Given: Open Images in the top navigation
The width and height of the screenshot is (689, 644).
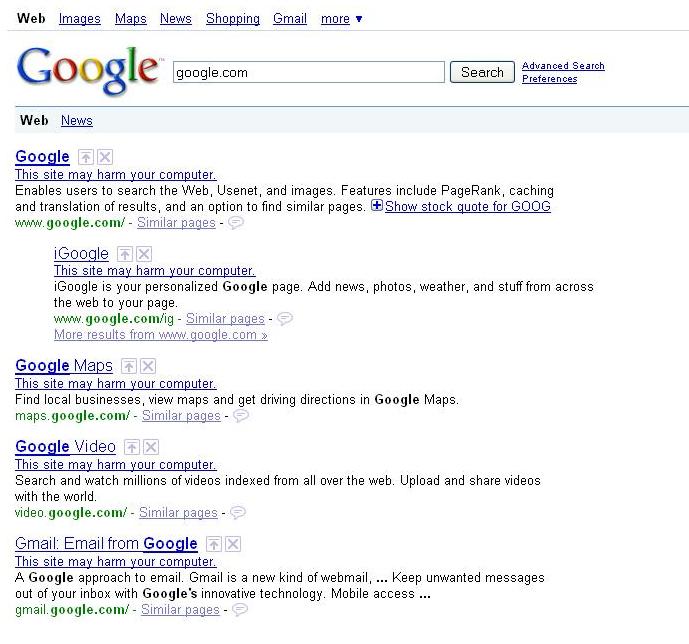Looking at the screenshot, I should (80, 19).
